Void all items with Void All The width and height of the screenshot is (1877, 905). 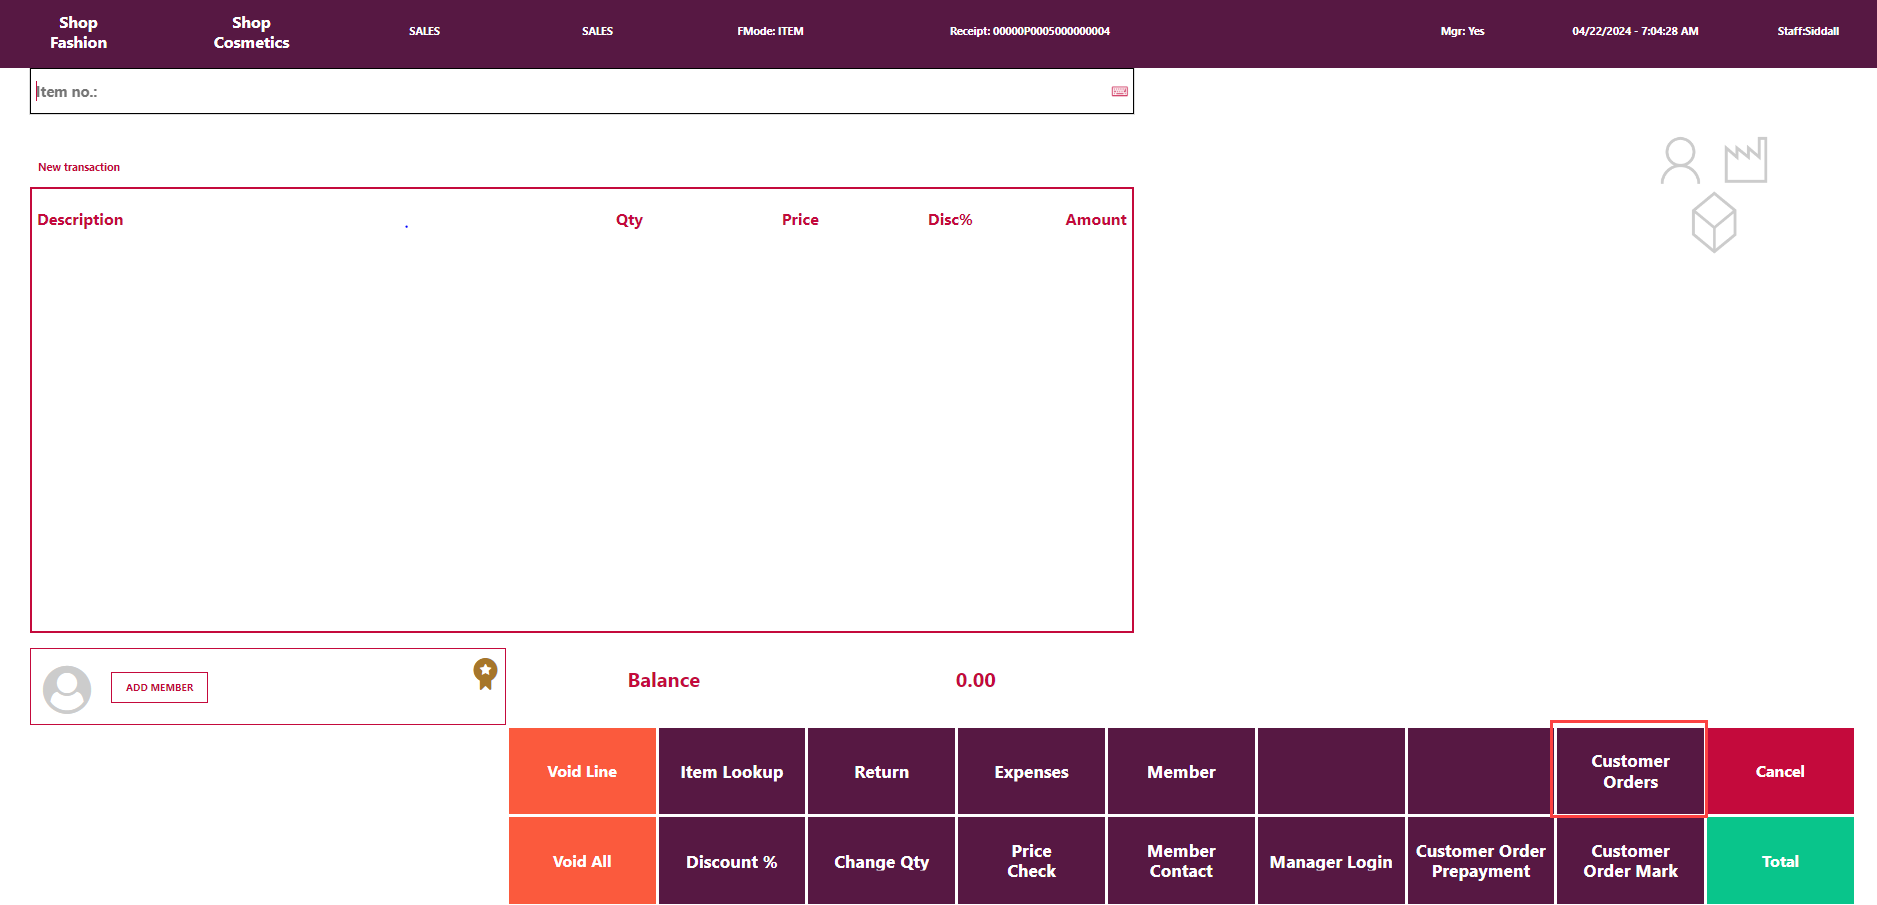coord(582,861)
